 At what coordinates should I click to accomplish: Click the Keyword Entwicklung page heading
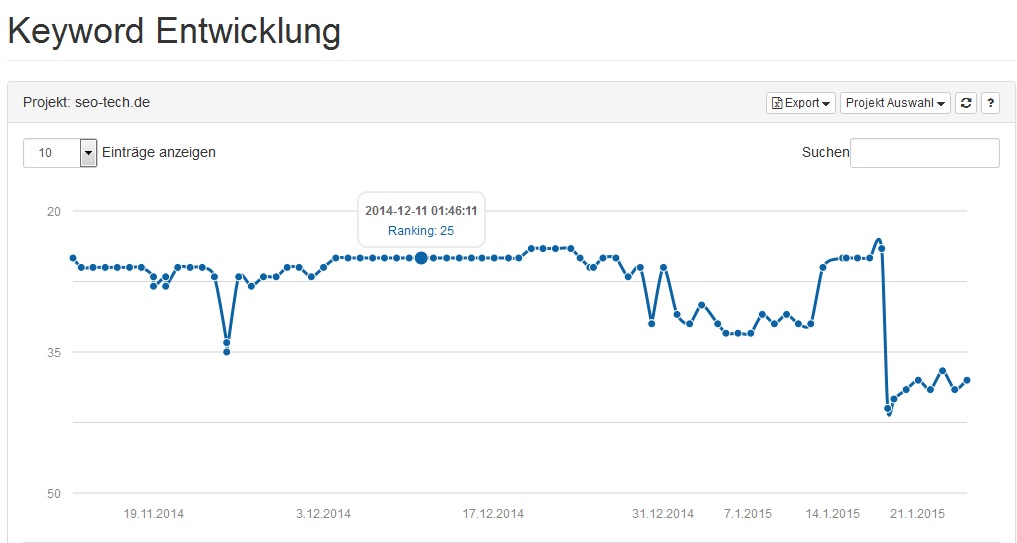tap(174, 30)
